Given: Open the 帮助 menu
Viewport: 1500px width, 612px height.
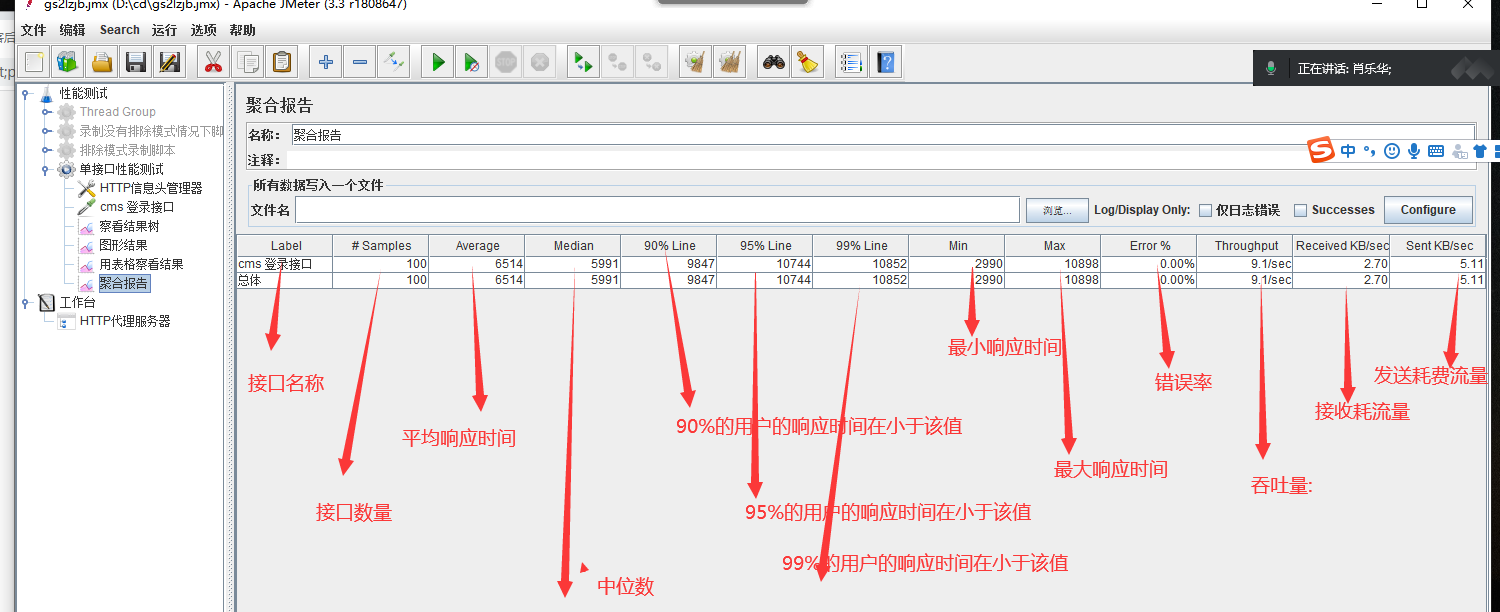Looking at the screenshot, I should pos(242,30).
